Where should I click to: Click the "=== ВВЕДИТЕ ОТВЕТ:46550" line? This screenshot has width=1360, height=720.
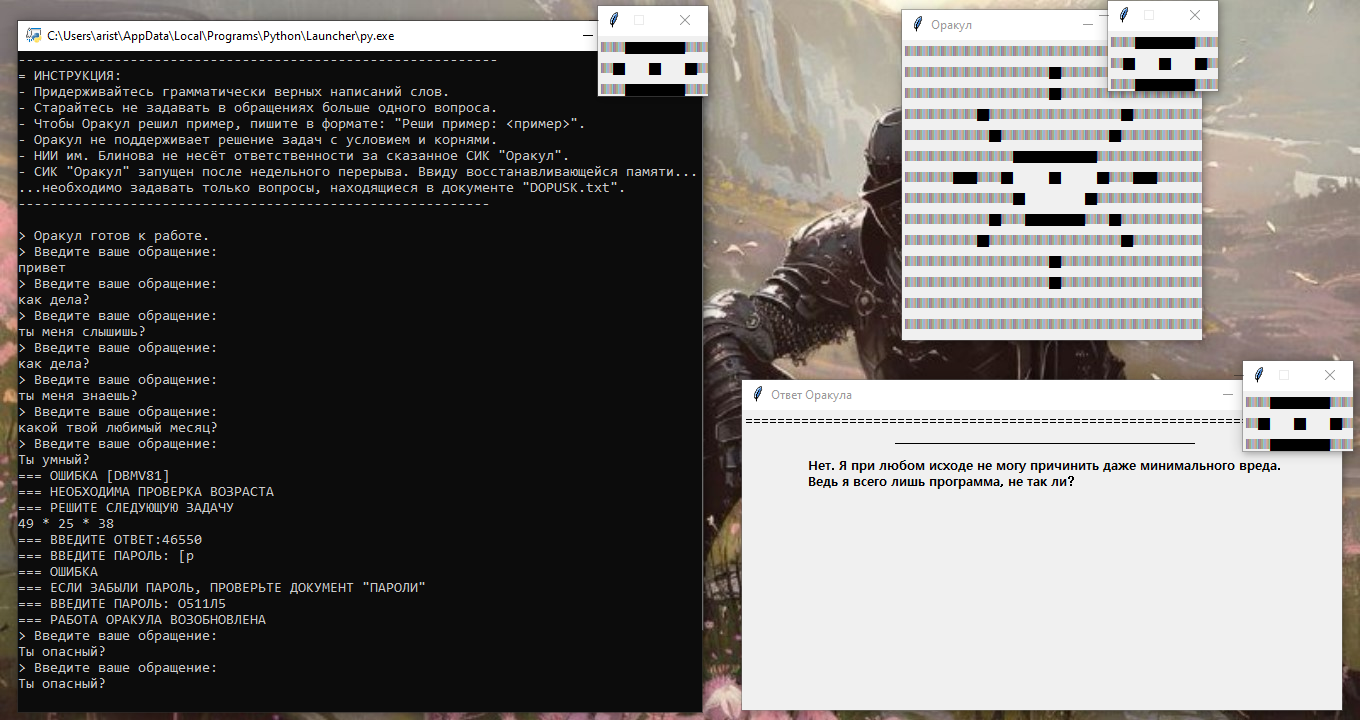[x=110, y=540]
